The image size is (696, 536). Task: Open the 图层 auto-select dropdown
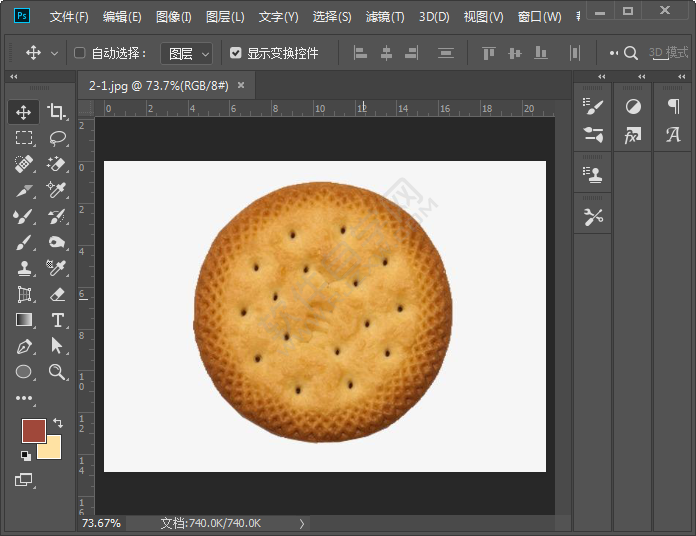pos(187,53)
